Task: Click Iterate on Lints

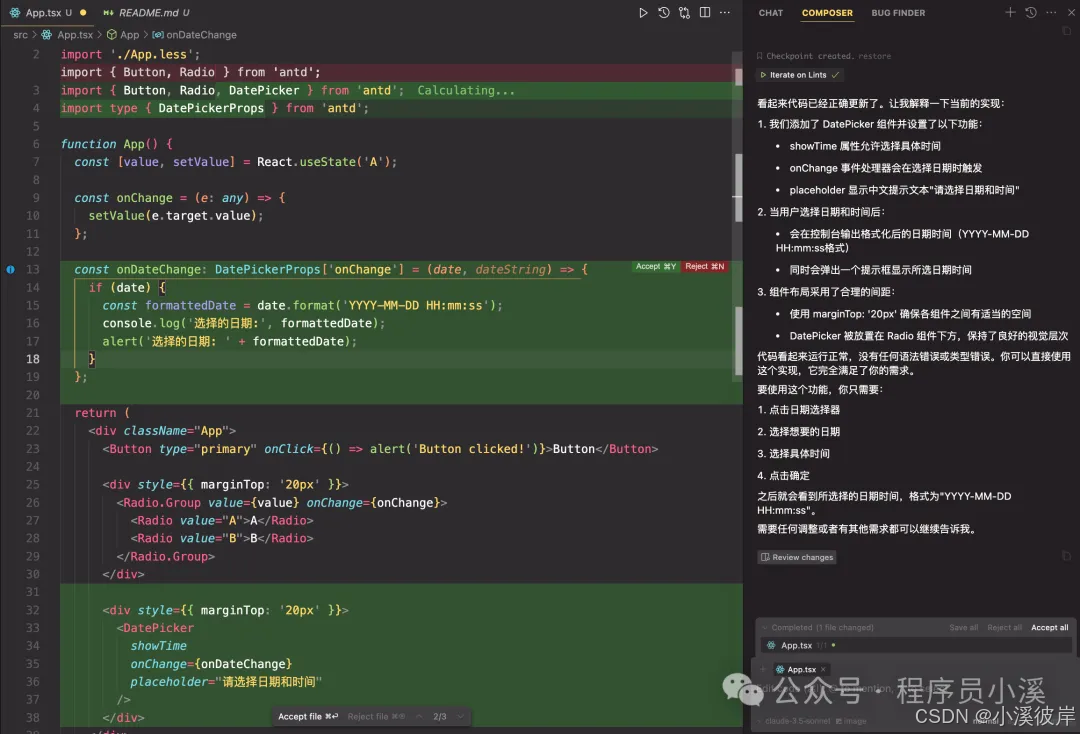Action: [x=798, y=74]
